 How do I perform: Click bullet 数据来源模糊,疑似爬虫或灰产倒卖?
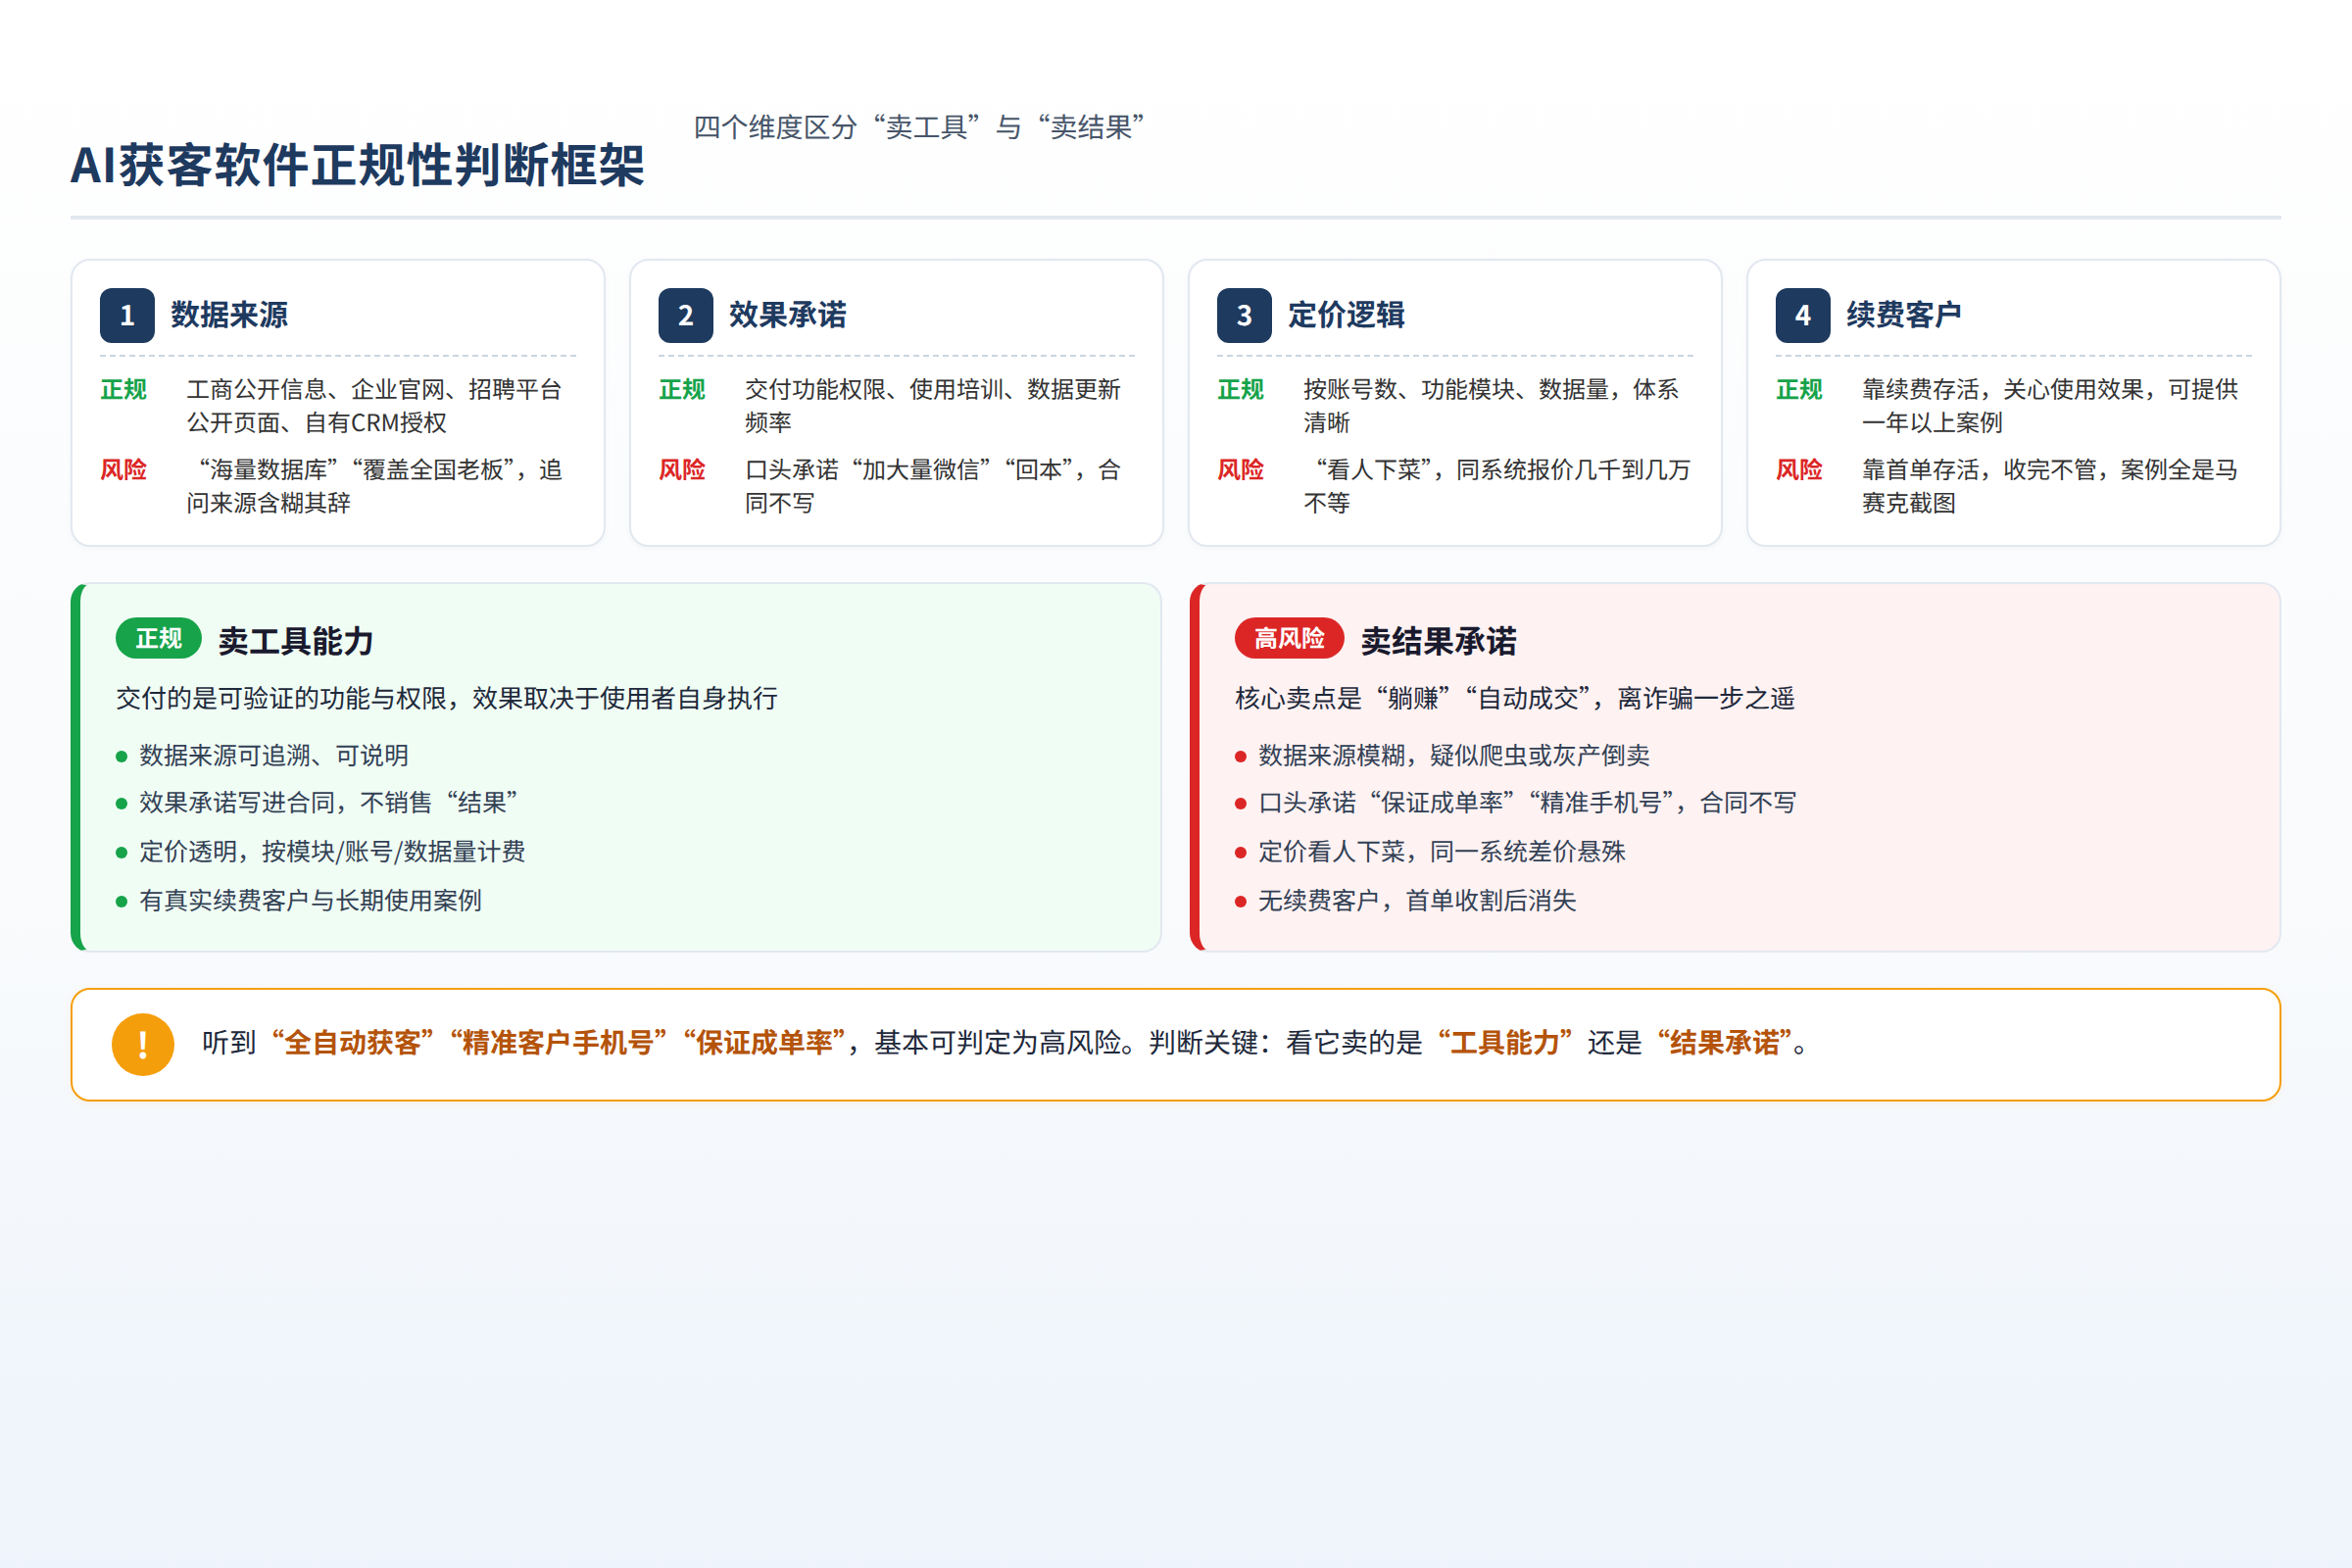click(1454, 755)
